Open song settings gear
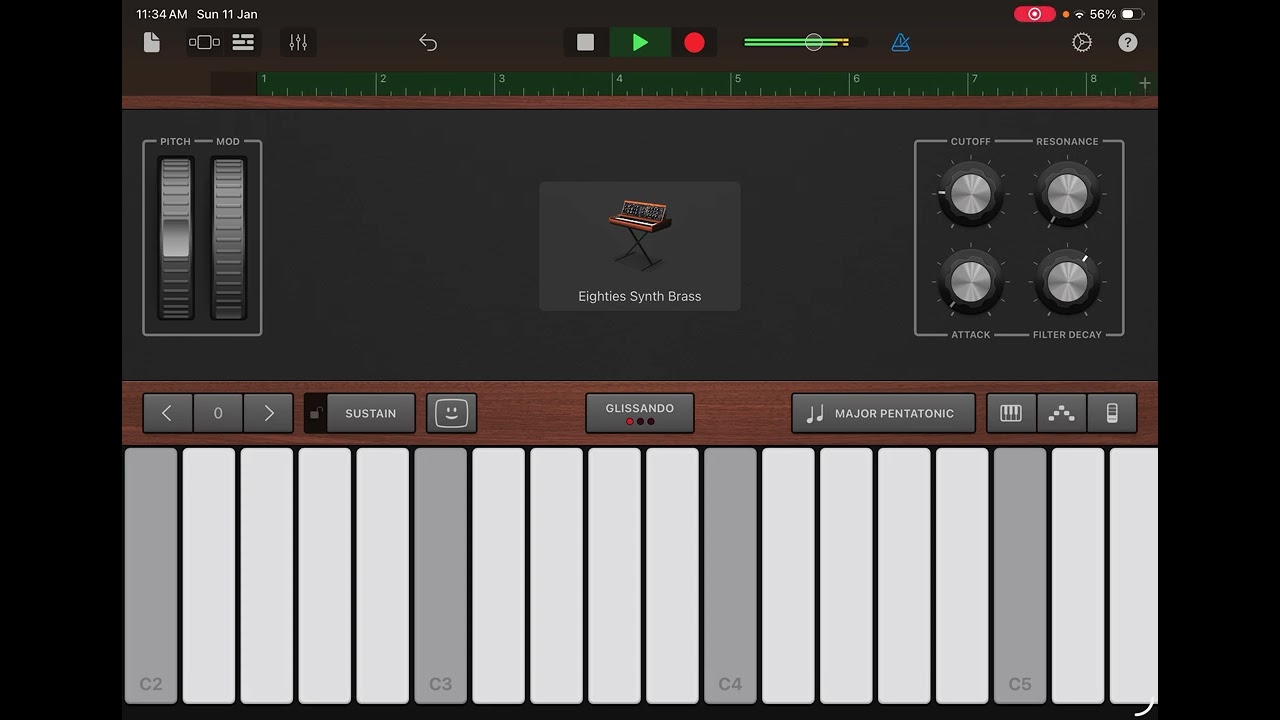The height and width of the screenshot is (720, 1280). coord(1082,42)
